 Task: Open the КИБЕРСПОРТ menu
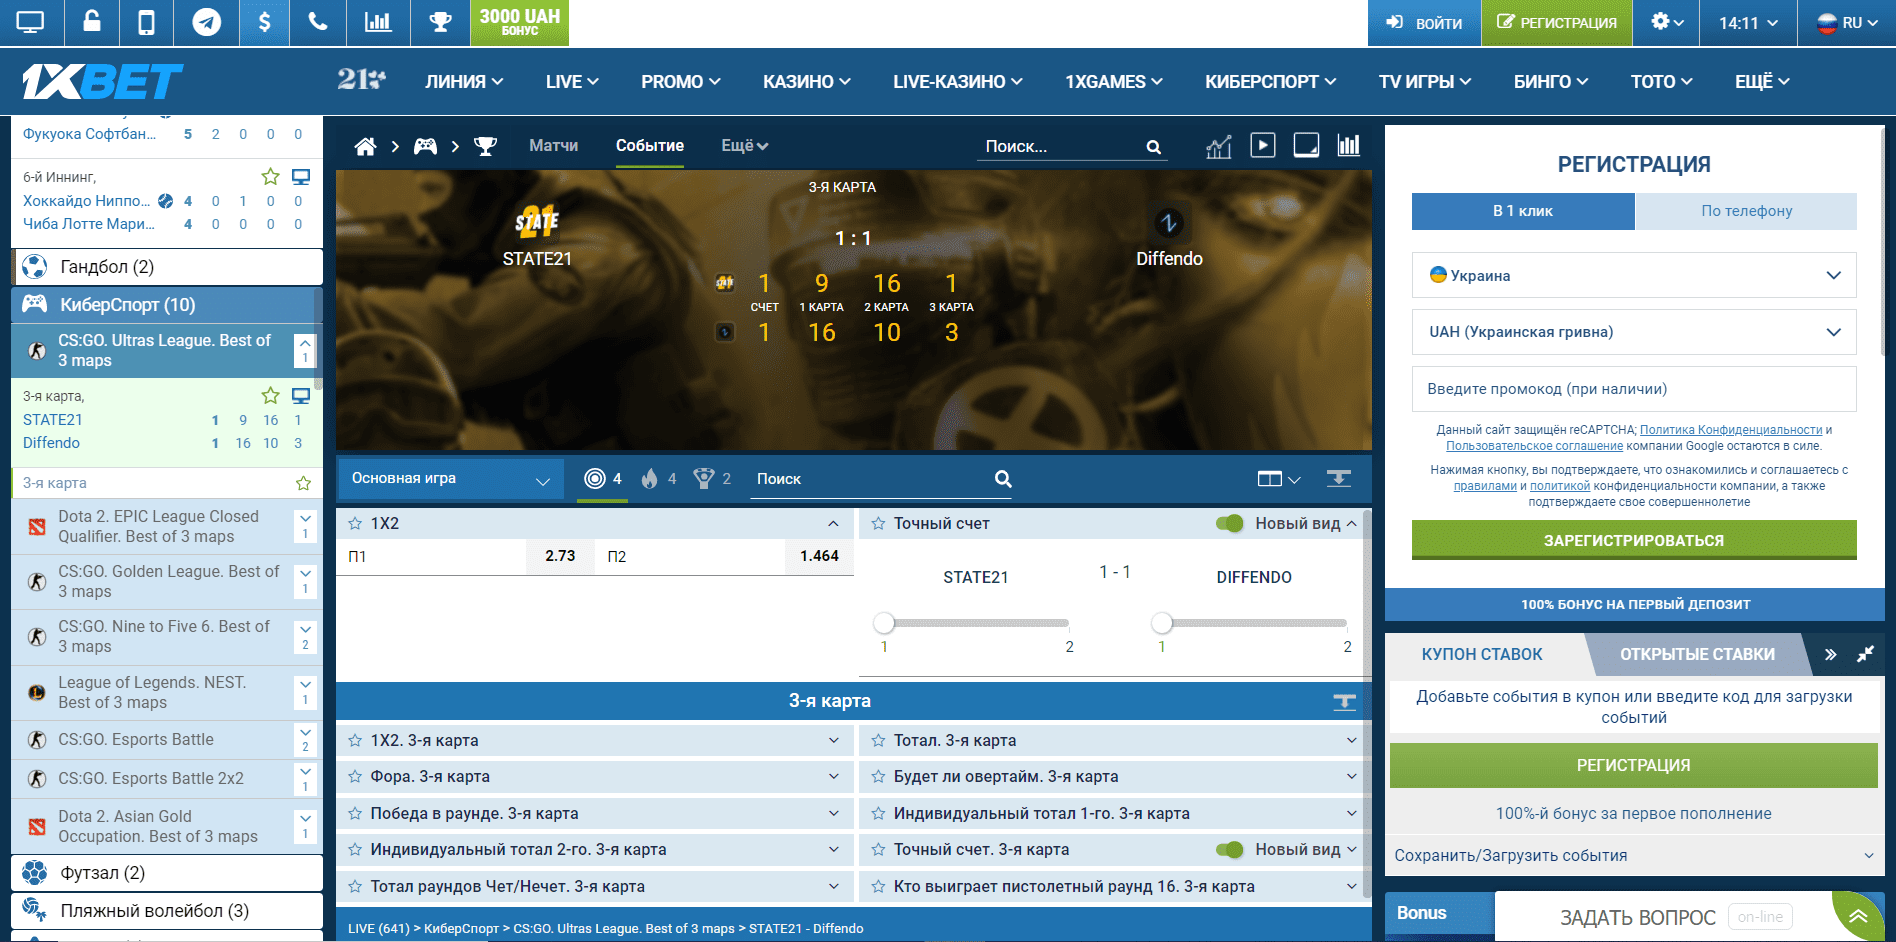[1270, 82]
